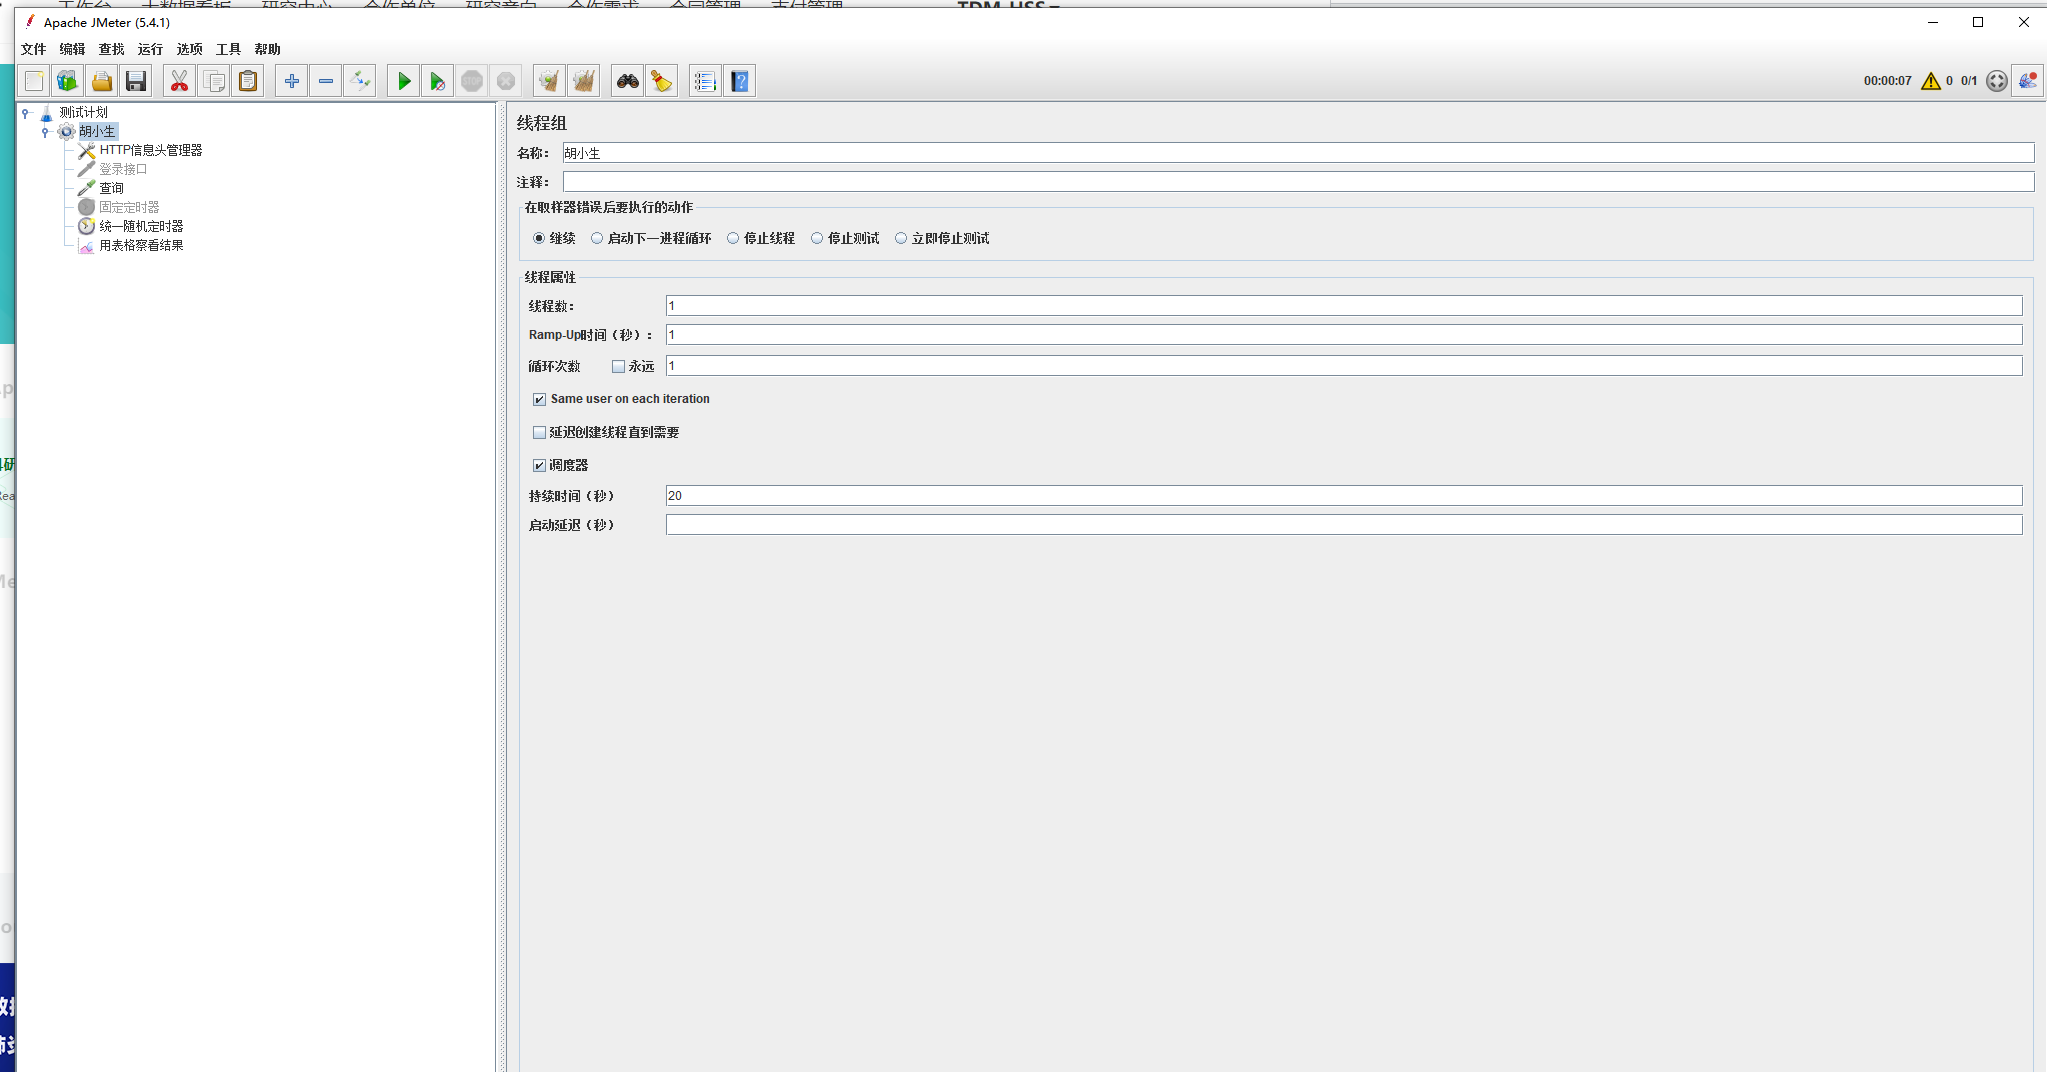Cut selected element with scissors icon
2047x1072 pixels.
pyautogui.click(x=179, y=81)
